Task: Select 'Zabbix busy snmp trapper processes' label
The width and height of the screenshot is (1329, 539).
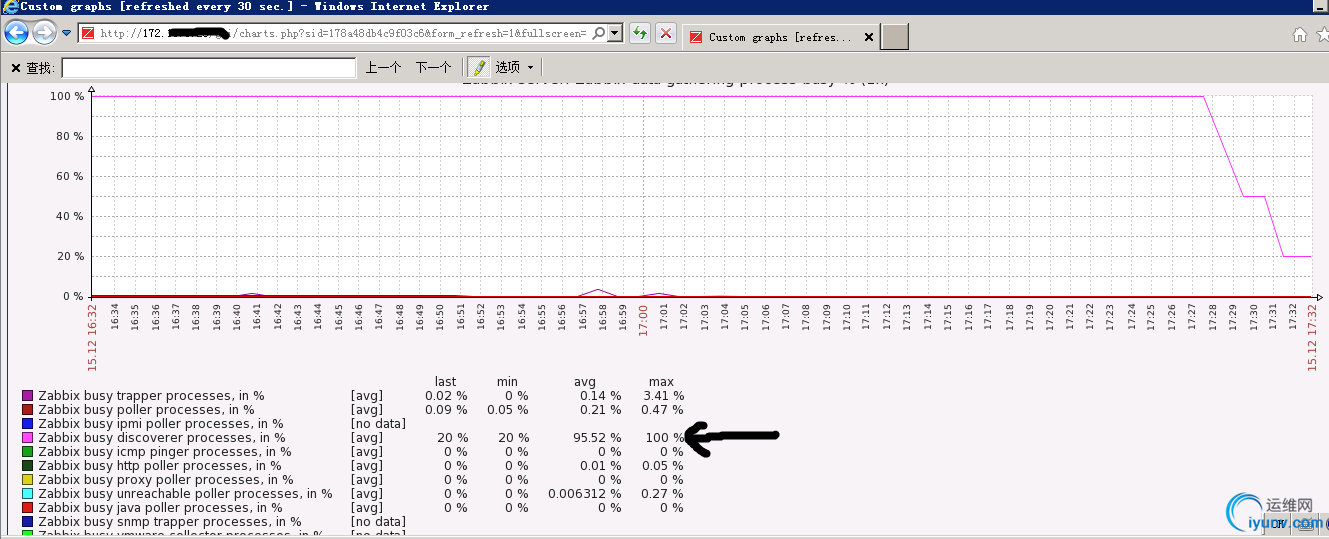Action: pos(170,522)
